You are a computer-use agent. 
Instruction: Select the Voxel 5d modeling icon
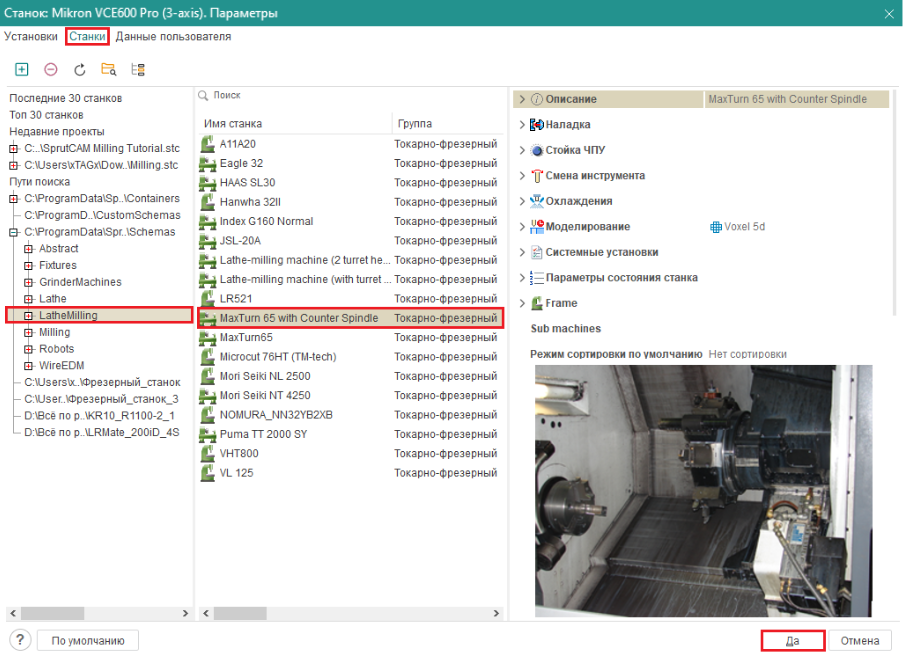point(715,227)
